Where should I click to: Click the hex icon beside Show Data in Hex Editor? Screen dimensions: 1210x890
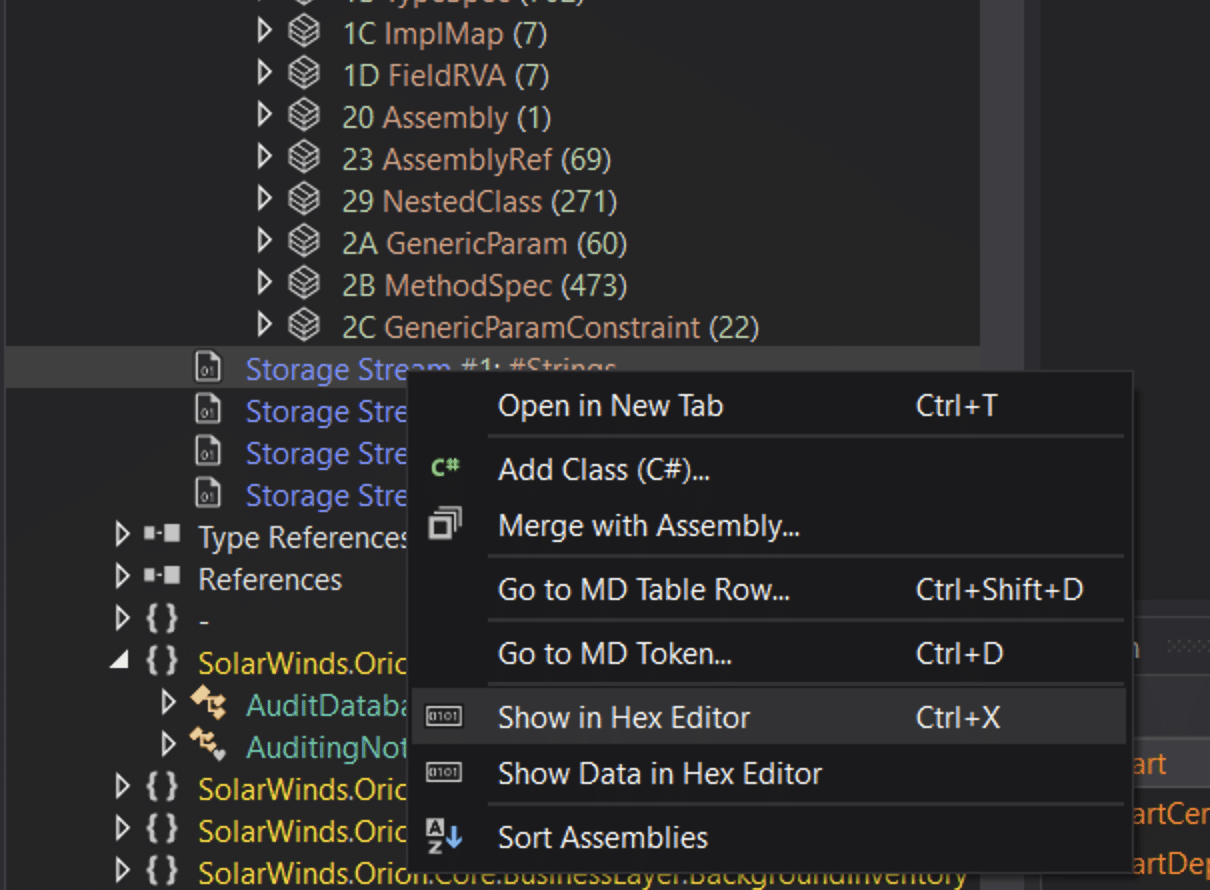point(444,773)
